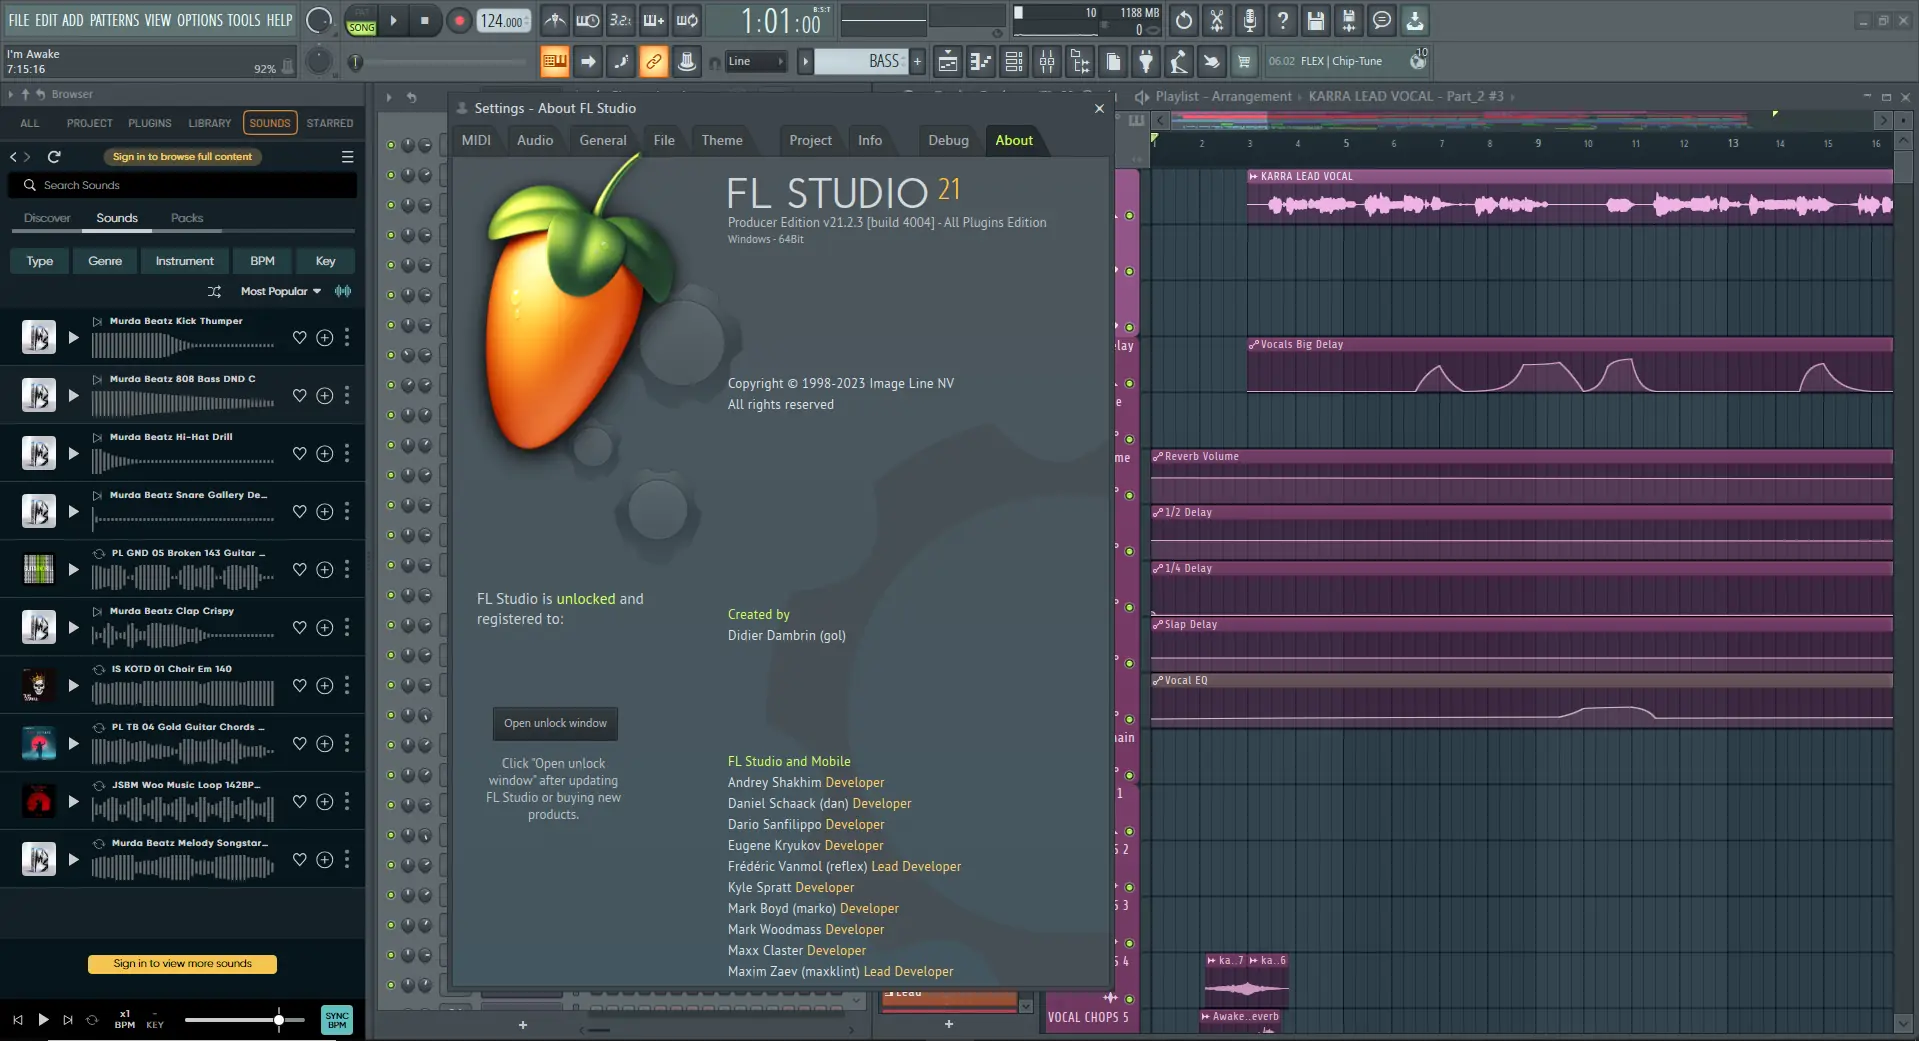The width and height of the screenshot is (1919, 1041).
Task: Toggle typing keyboard to piano icon
Action: (x=555, y=62)
